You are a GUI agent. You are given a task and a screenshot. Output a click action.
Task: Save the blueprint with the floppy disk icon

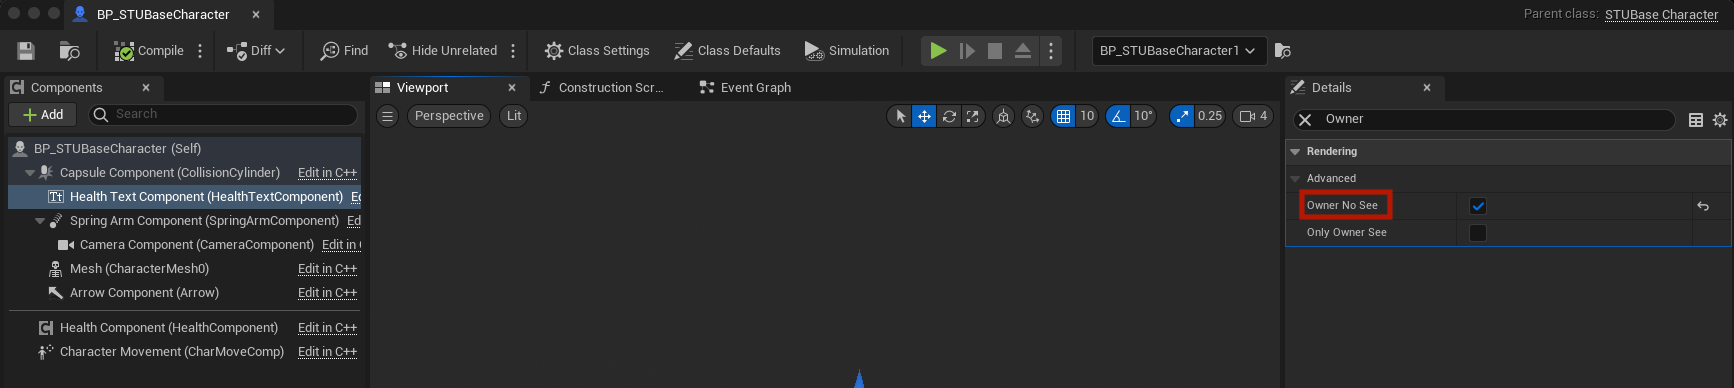click(x=26, y=51)
